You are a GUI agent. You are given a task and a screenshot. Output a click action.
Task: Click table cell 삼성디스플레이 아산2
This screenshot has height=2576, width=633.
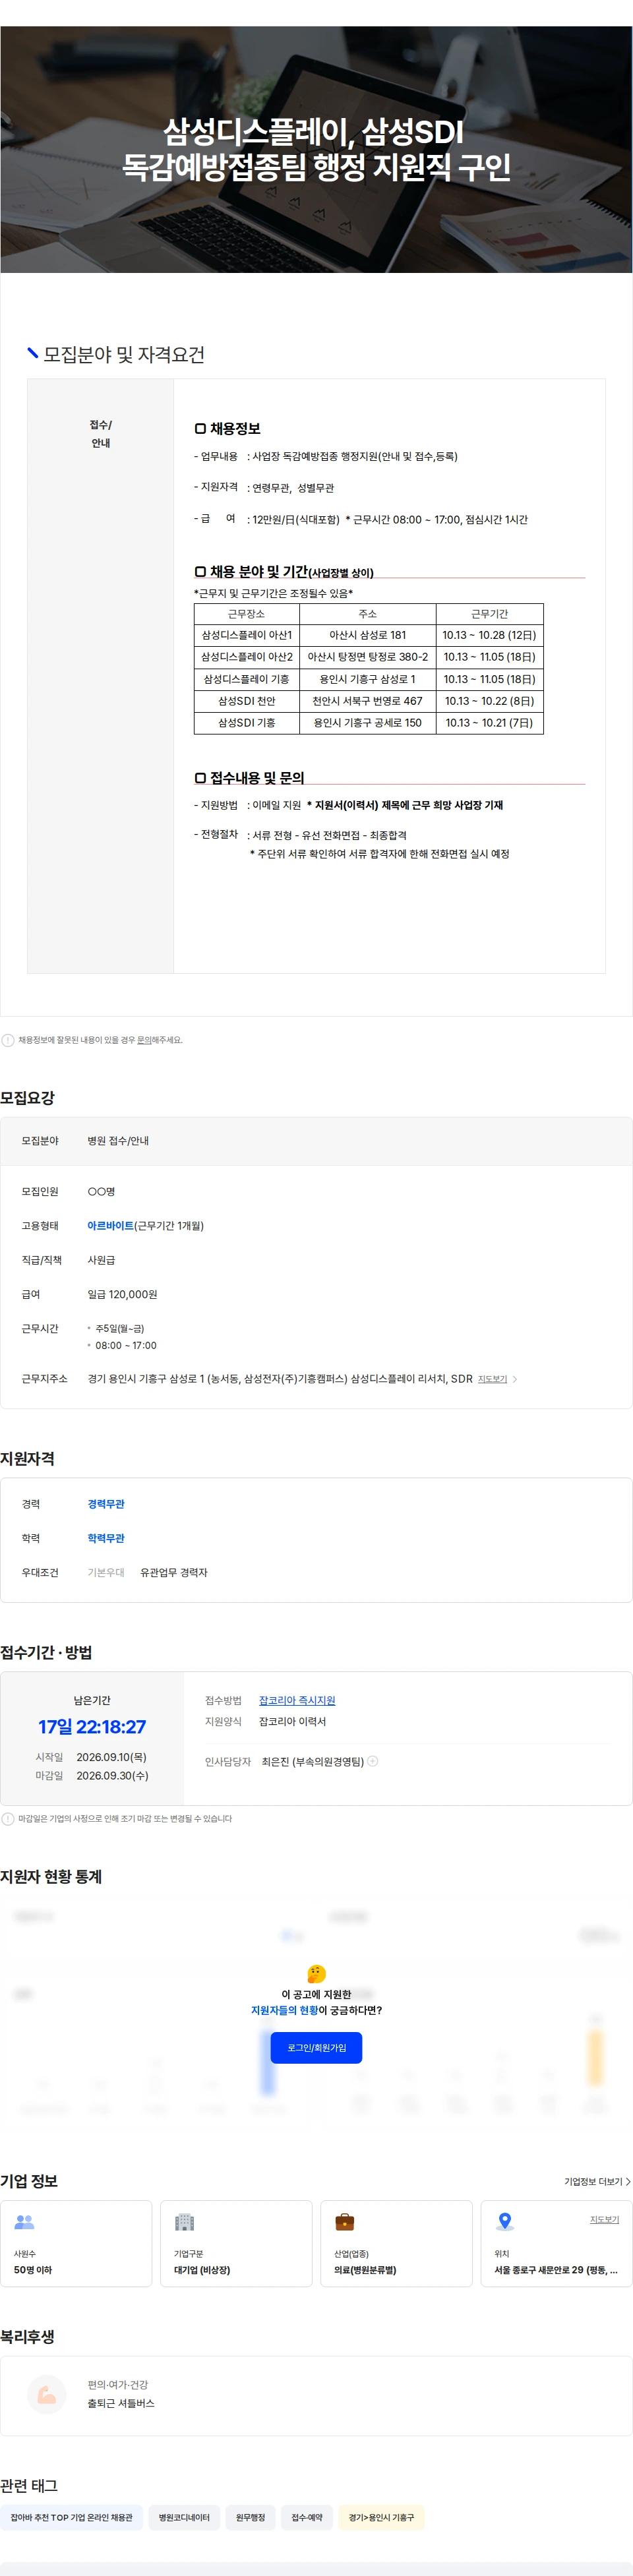(247, 657)
